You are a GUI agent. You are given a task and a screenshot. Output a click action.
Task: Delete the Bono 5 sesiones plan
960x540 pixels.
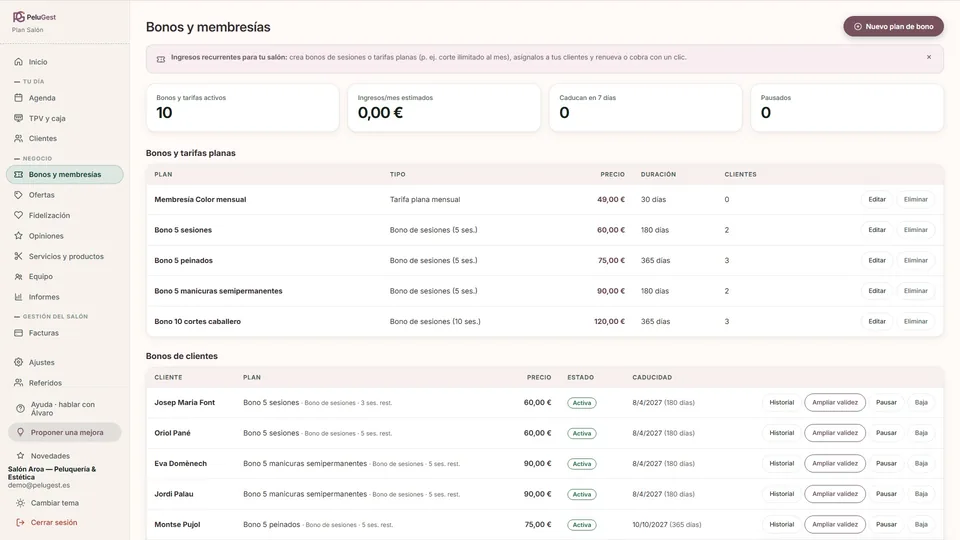point(915,230)
